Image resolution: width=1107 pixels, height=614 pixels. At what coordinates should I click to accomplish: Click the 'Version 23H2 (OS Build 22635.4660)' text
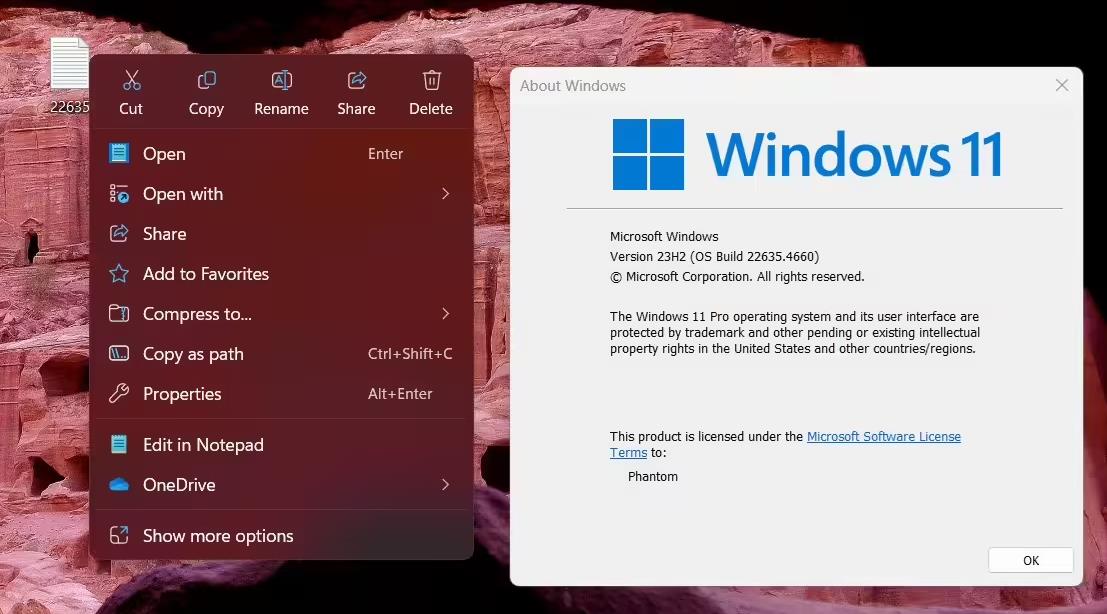(714, 257)
